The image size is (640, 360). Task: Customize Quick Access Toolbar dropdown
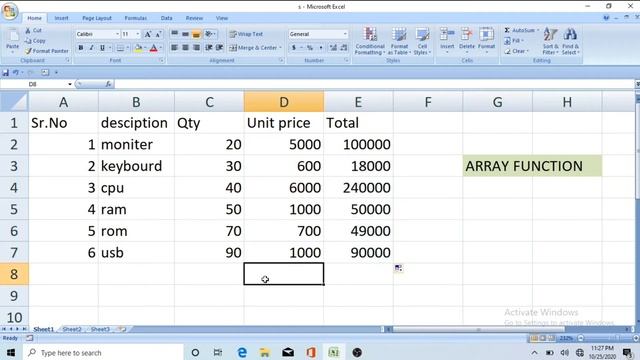click(x=56, y=73)
